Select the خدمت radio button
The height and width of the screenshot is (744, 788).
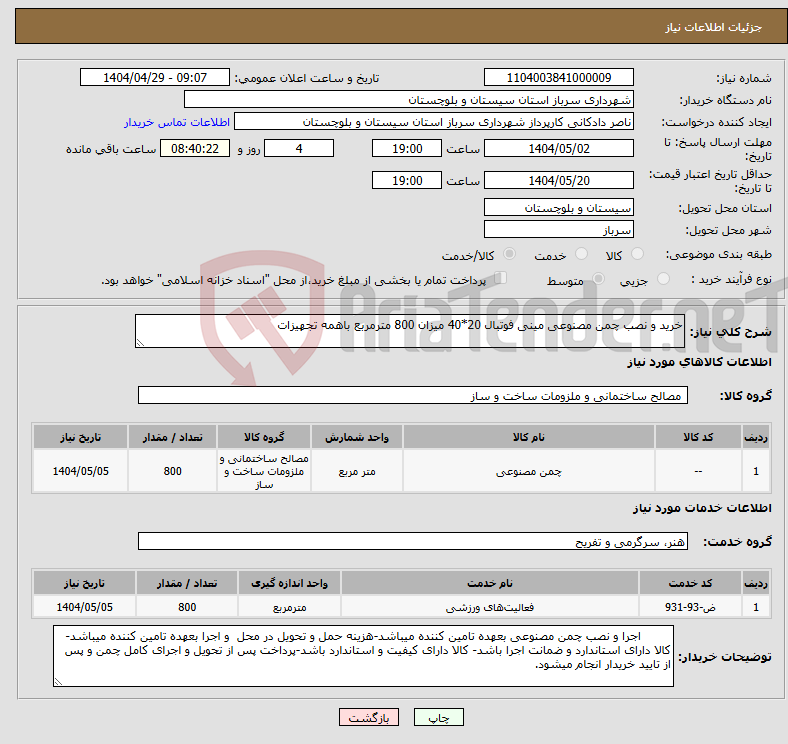click(x=581, y=254)
